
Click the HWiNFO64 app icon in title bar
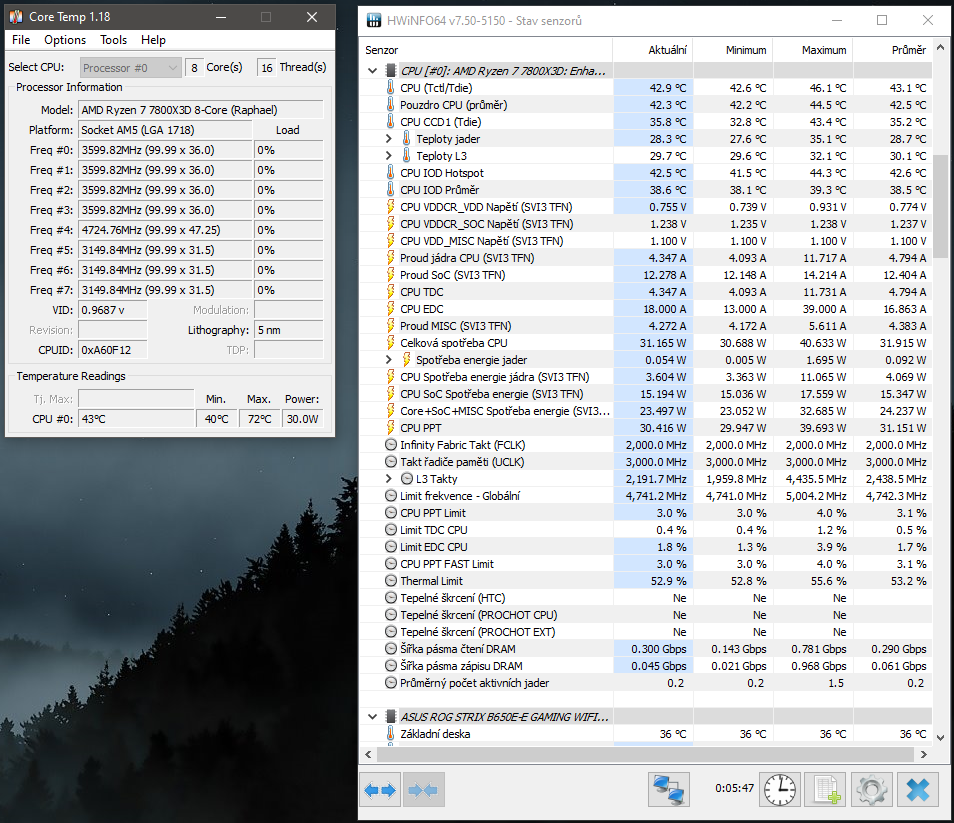pyautogui.click(x=374, y=21)
